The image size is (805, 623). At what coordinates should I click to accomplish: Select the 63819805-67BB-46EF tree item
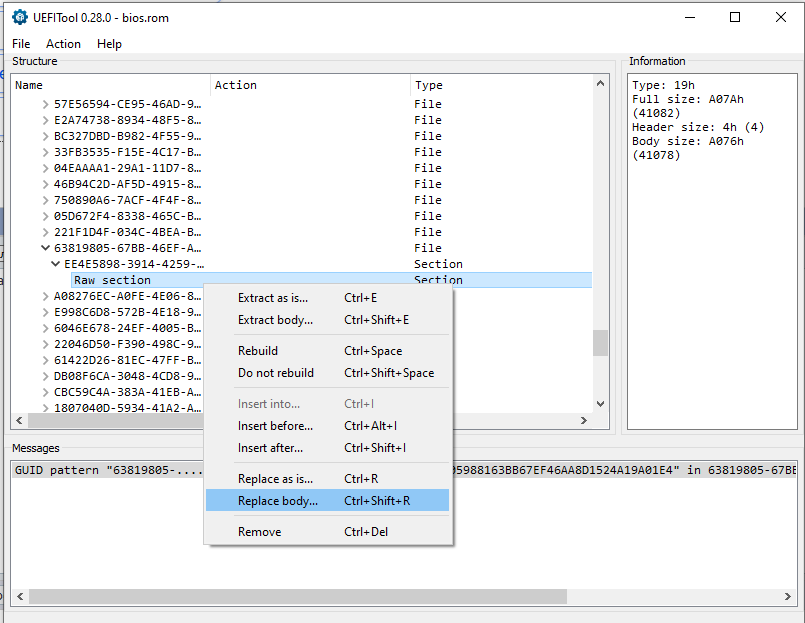coord(127,248)
